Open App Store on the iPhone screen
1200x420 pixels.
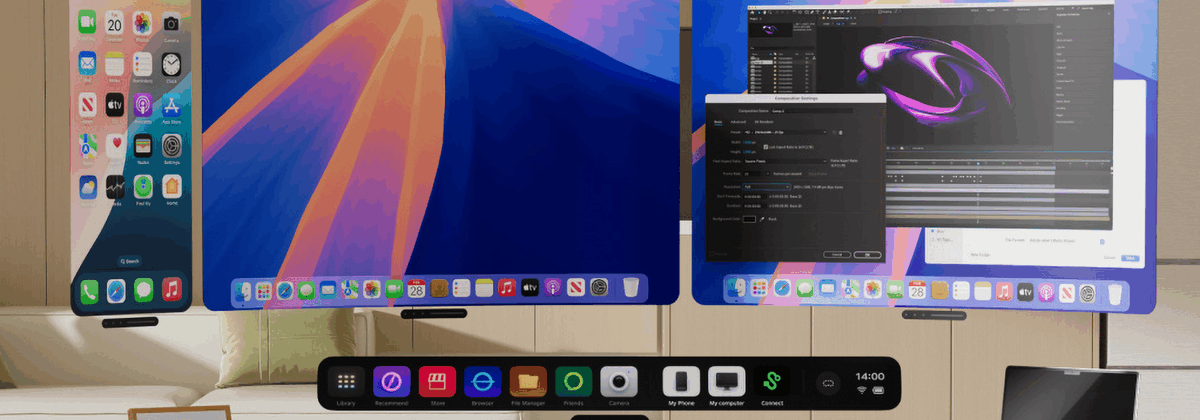[x=171, y=106]
